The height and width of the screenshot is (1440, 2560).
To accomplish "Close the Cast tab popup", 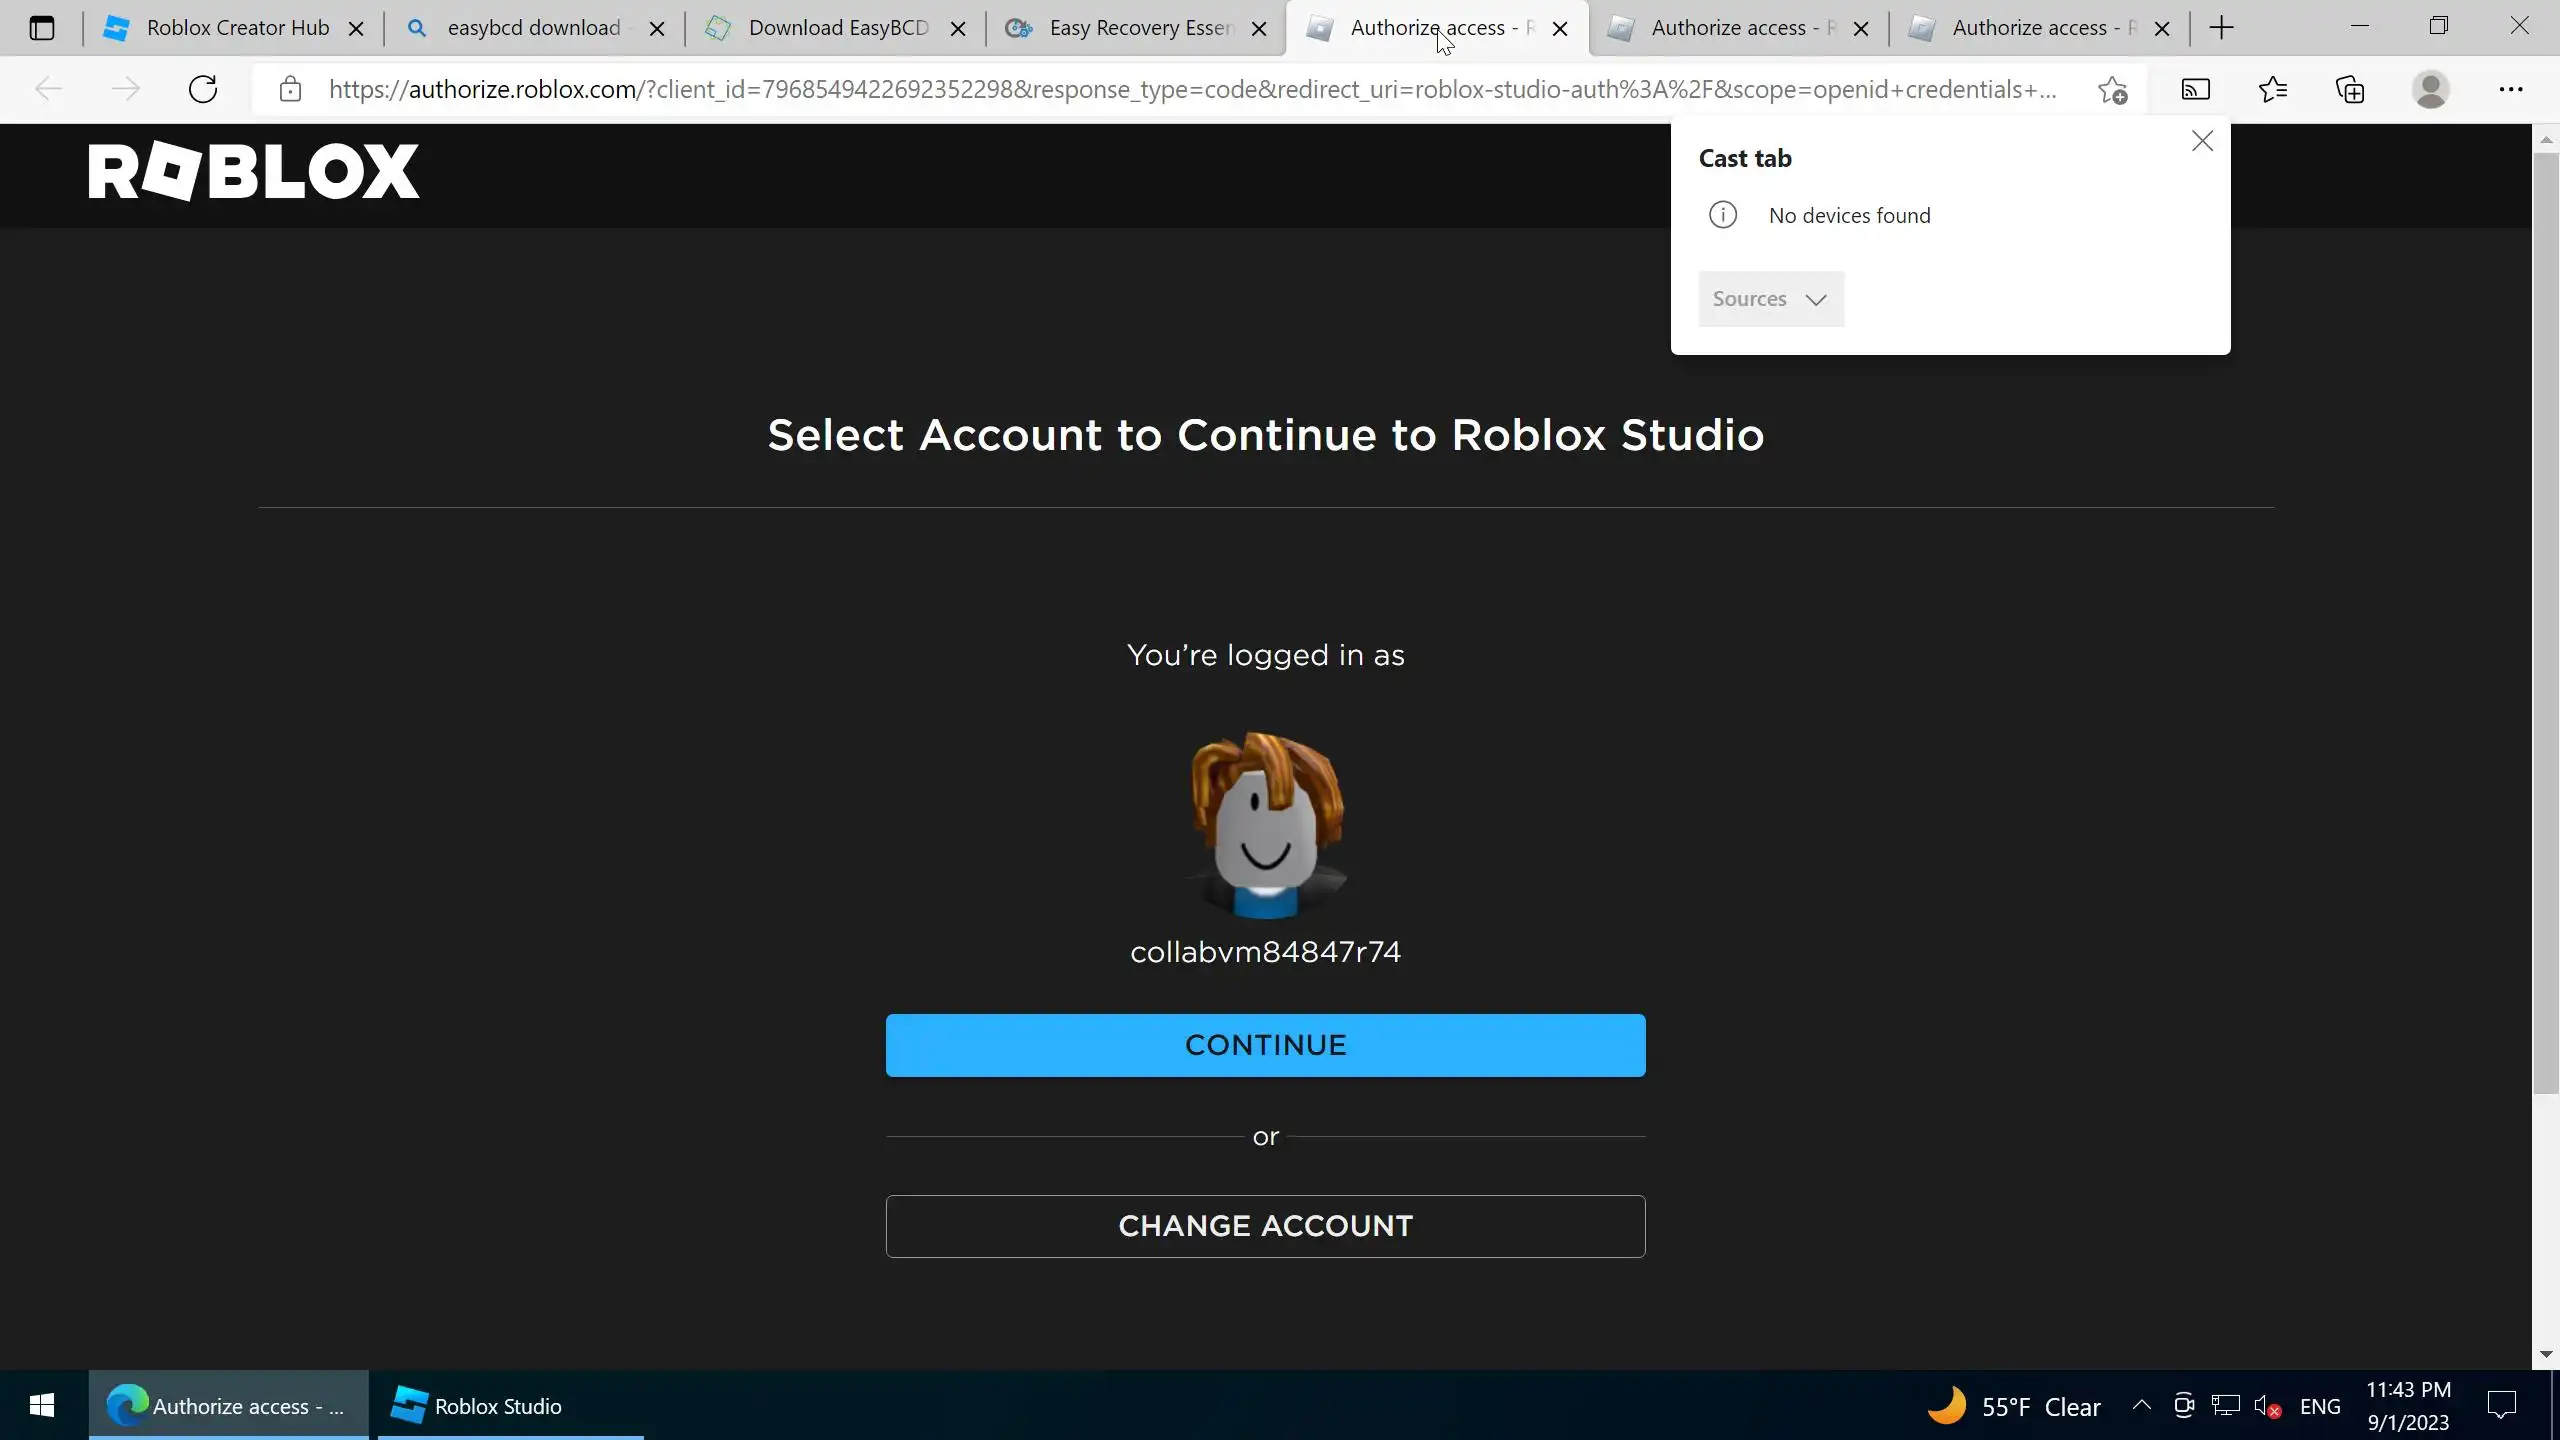I will (2202, 141).
